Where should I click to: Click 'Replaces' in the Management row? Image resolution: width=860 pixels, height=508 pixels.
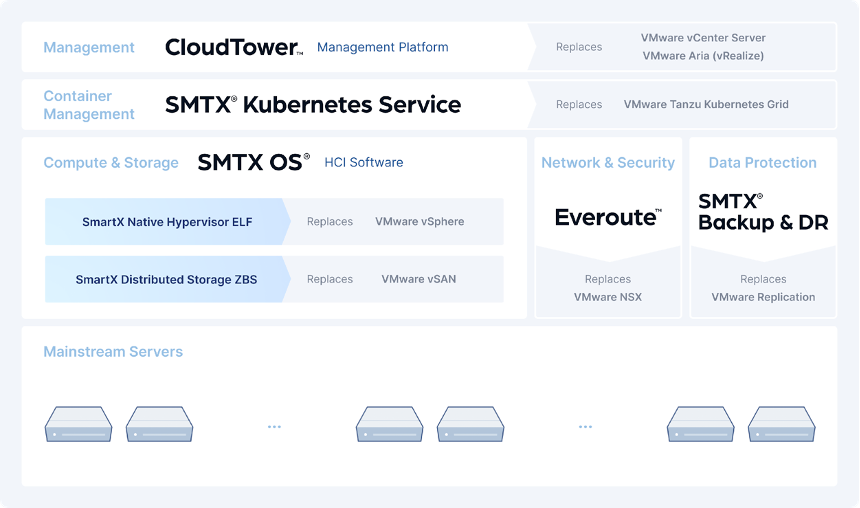click(x=579, y=47)
